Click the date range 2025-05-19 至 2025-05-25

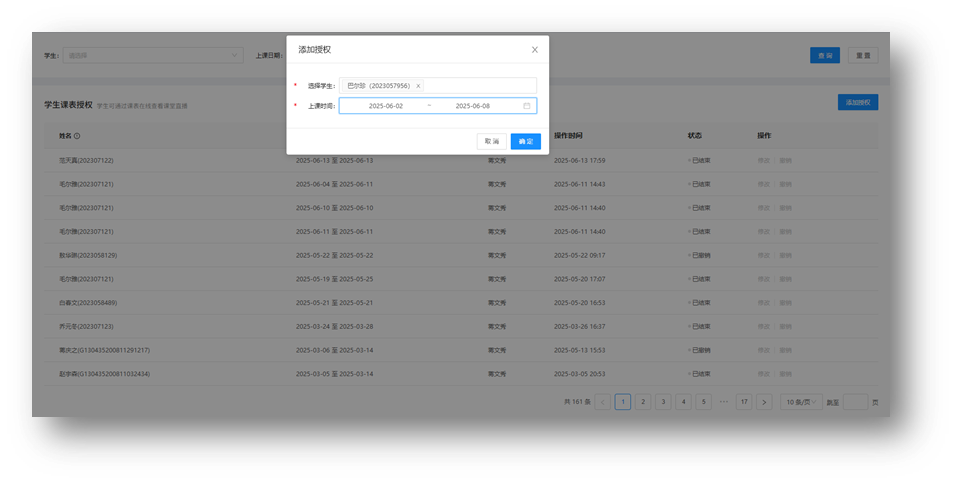point(334,280)
